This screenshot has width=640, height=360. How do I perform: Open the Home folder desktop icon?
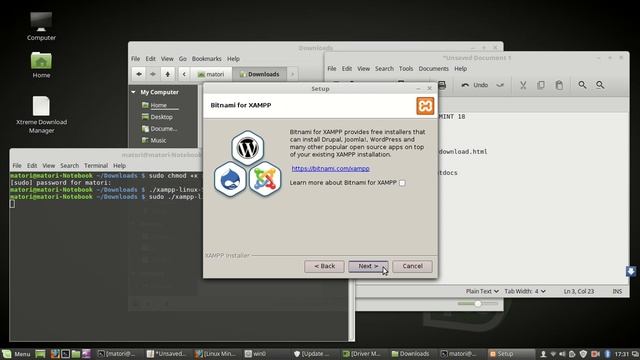coord(41,64)
